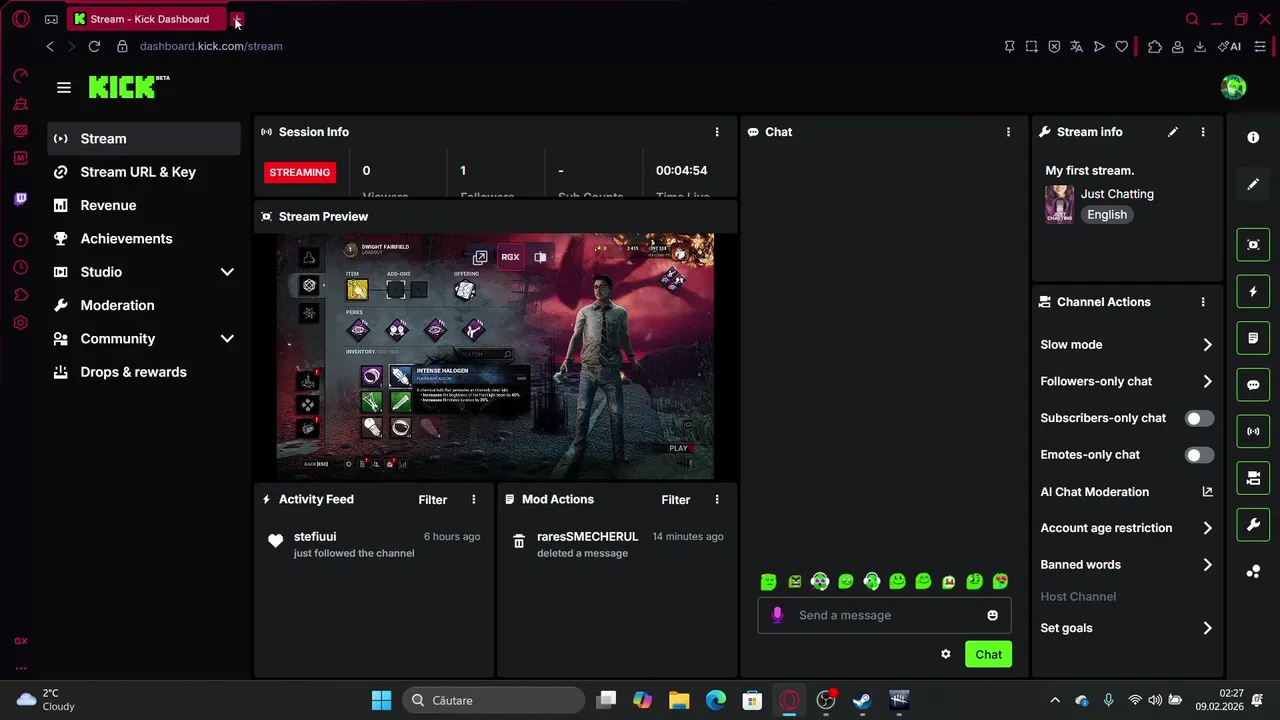Open chat settings gear icon
This screenshot has width=1280, height=720.
click(x=946, y=654)
